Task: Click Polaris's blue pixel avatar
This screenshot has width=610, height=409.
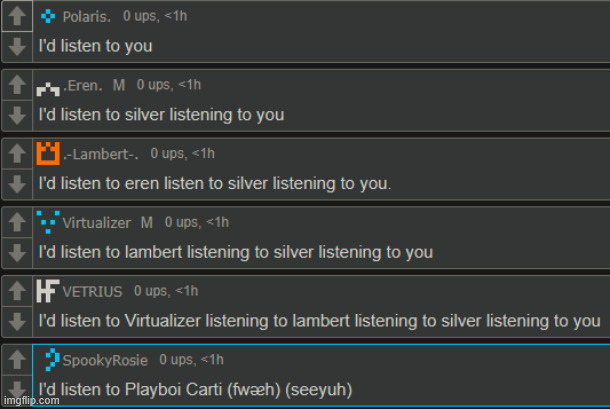Action: (x=48, y=16)
